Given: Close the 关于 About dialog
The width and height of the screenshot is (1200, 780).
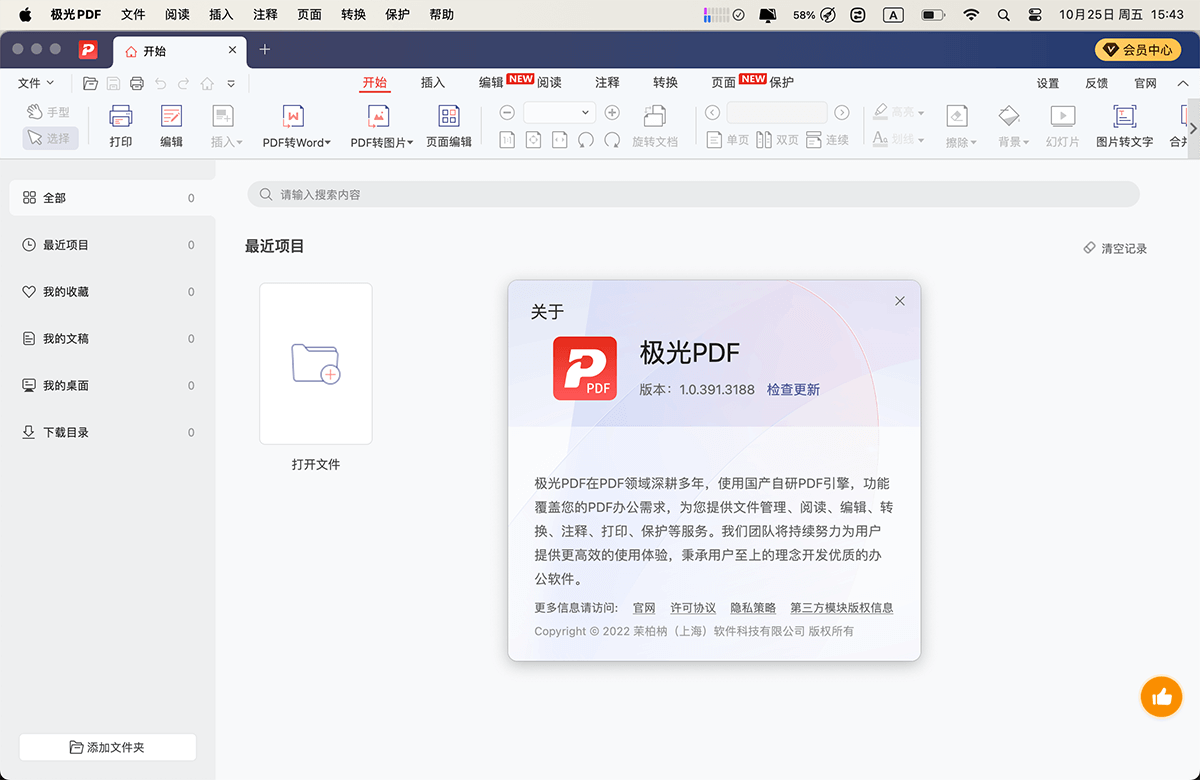Looking at the screenshot, I should [900, 301].
